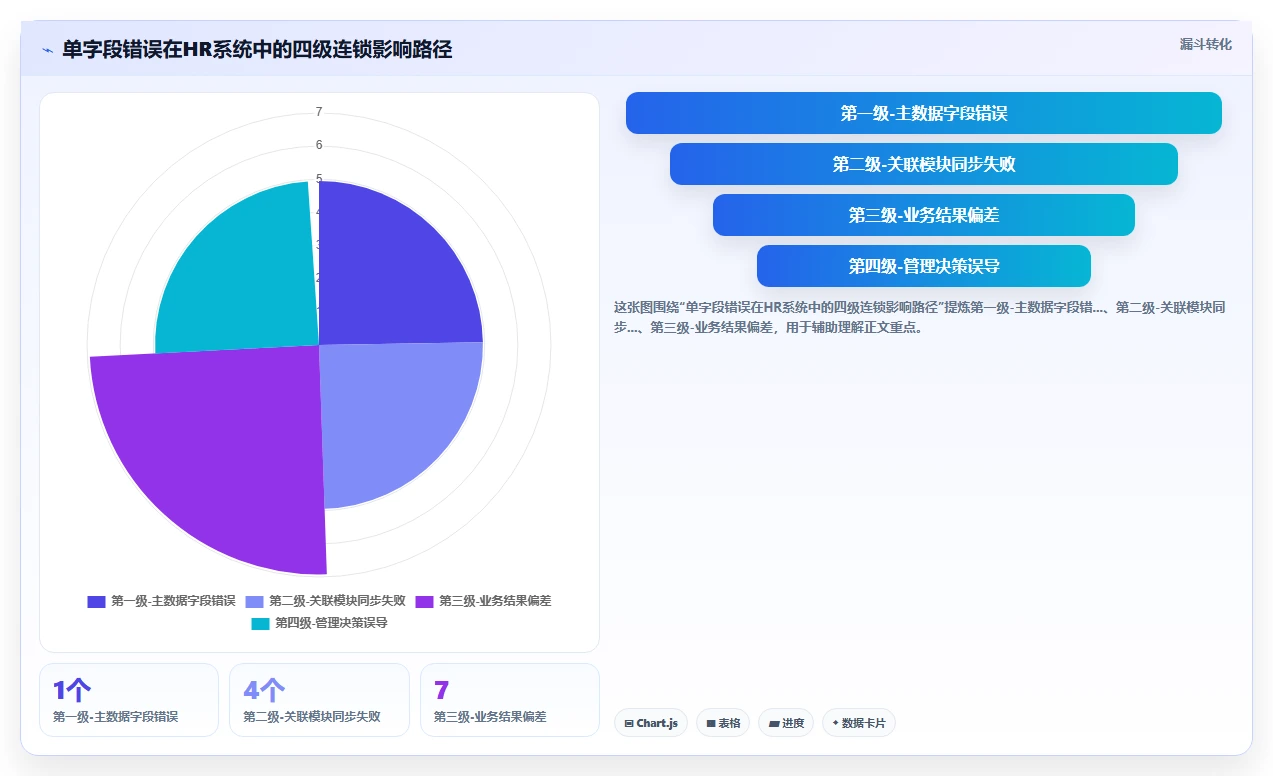Image resolution: width=1273 pixels, height=776 pixels.
Task: Click the 数据卡片 tag chip
Action: click(x=858, y=723)
